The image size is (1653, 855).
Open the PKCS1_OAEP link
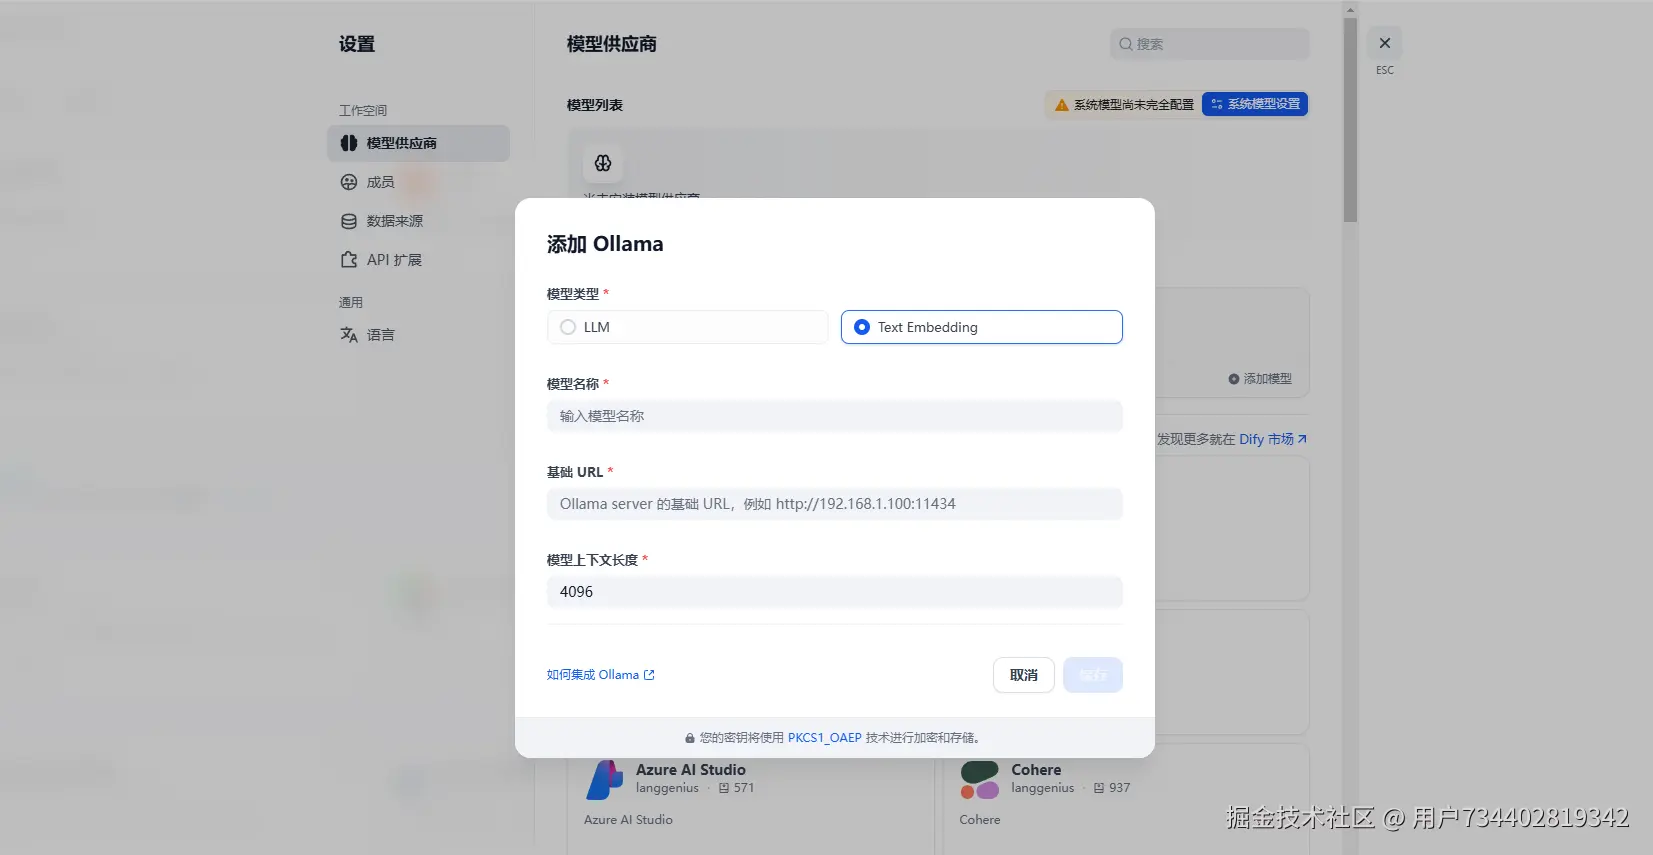[824, 738]
